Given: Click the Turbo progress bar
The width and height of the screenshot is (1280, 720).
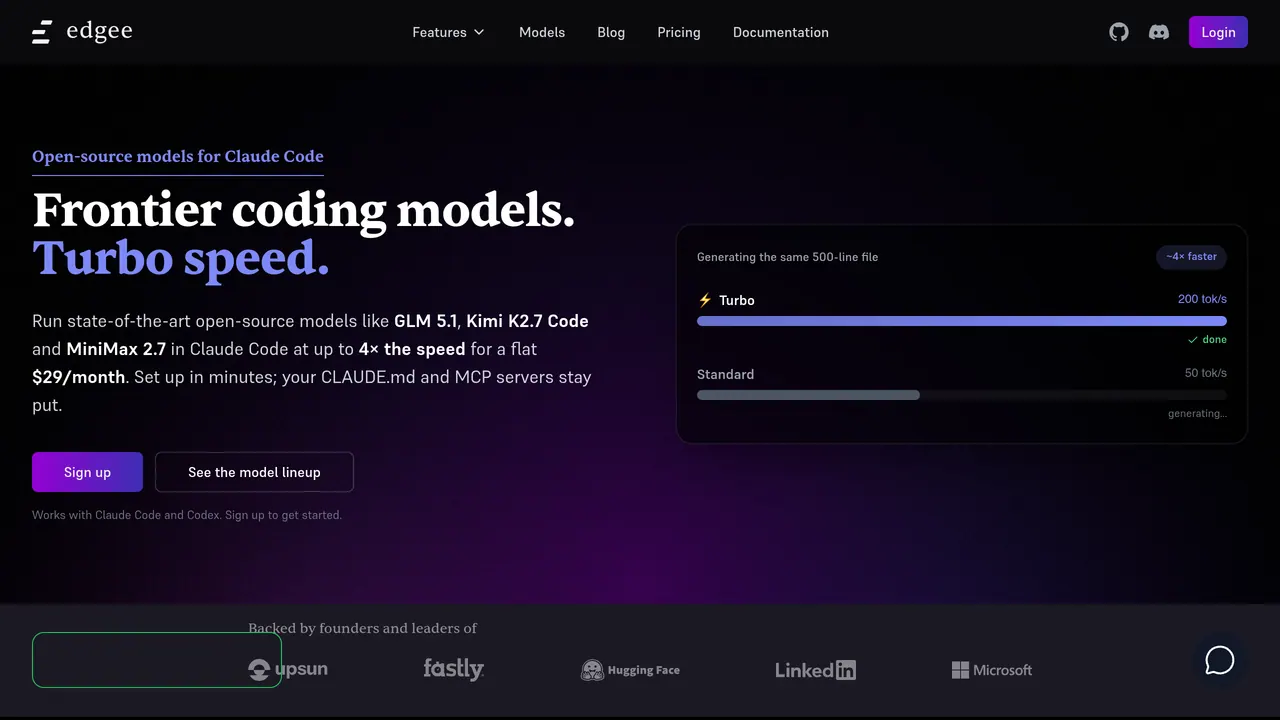Looking at the screenshot, I should tap(962, 321).
